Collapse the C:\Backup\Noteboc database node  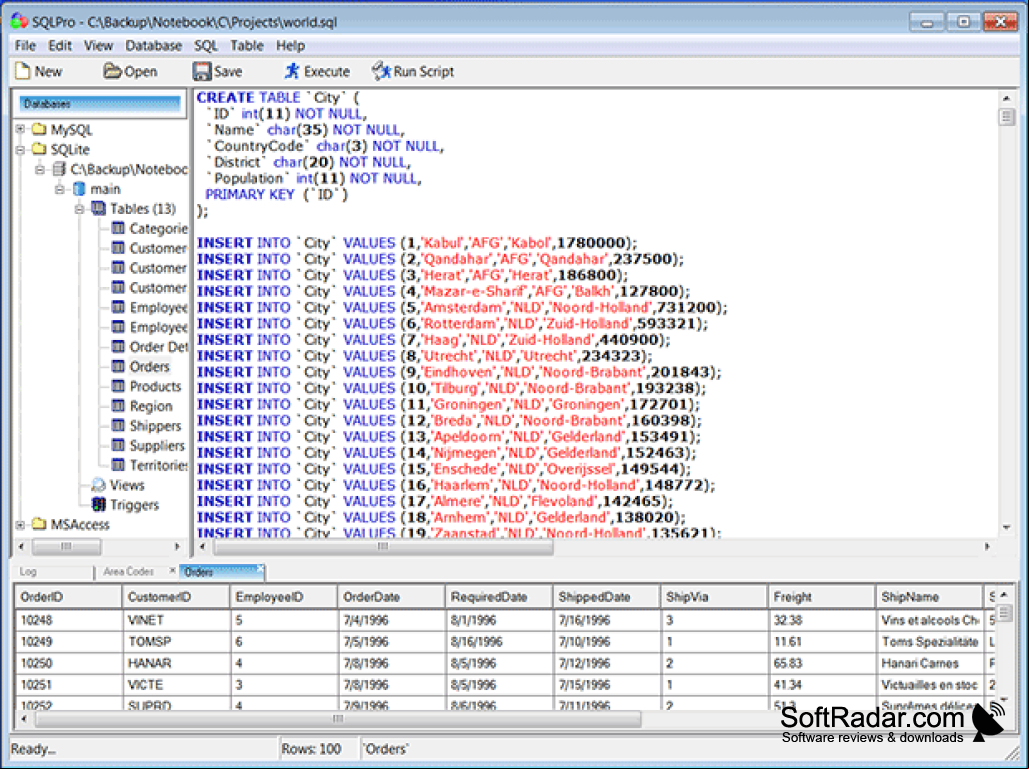point(40,169)
